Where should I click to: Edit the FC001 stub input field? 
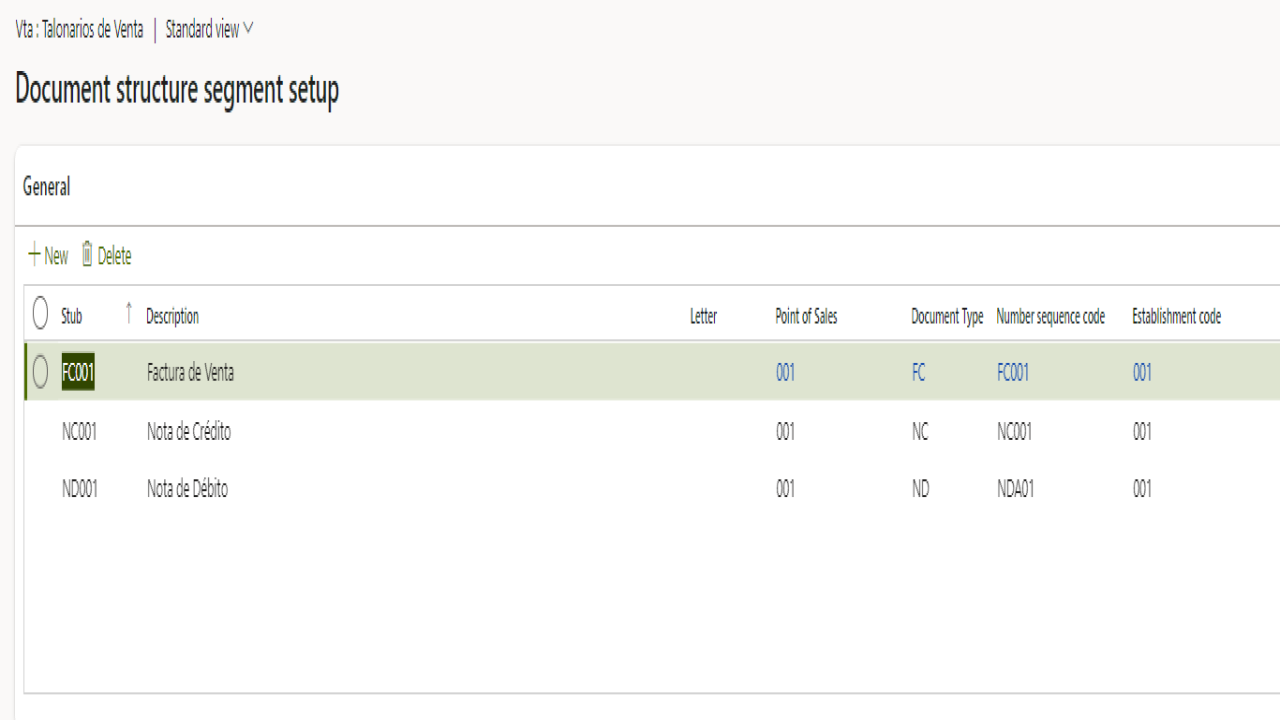[x=78, y=372]
